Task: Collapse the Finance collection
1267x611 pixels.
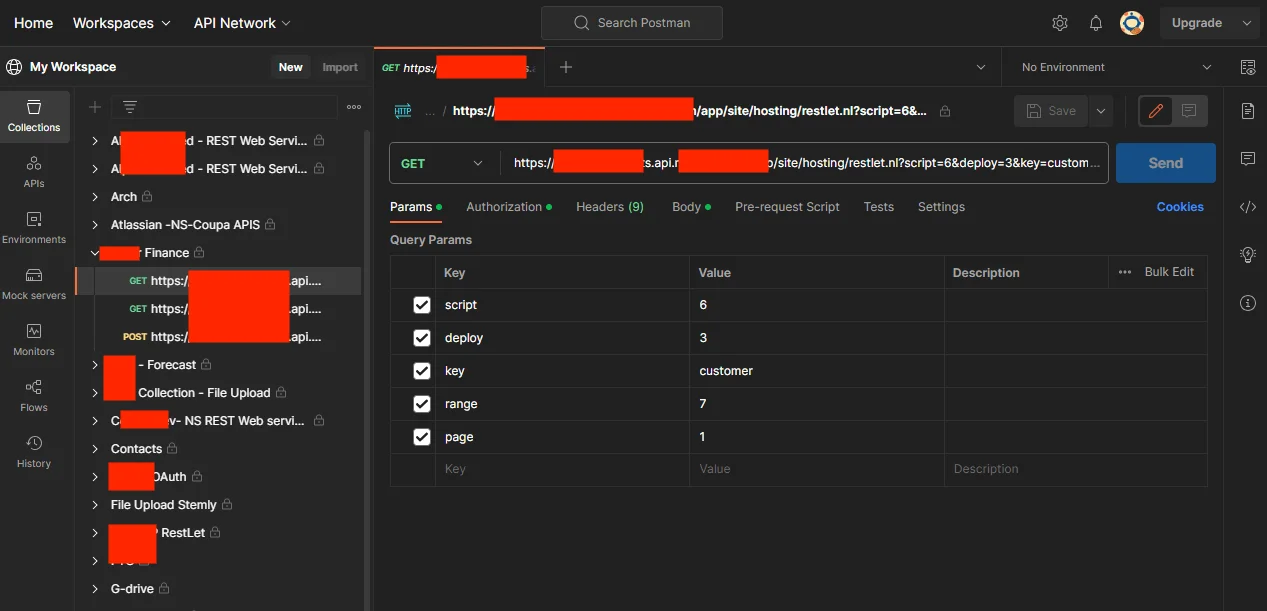Action: pyautogui.click(x=95, y=253)
